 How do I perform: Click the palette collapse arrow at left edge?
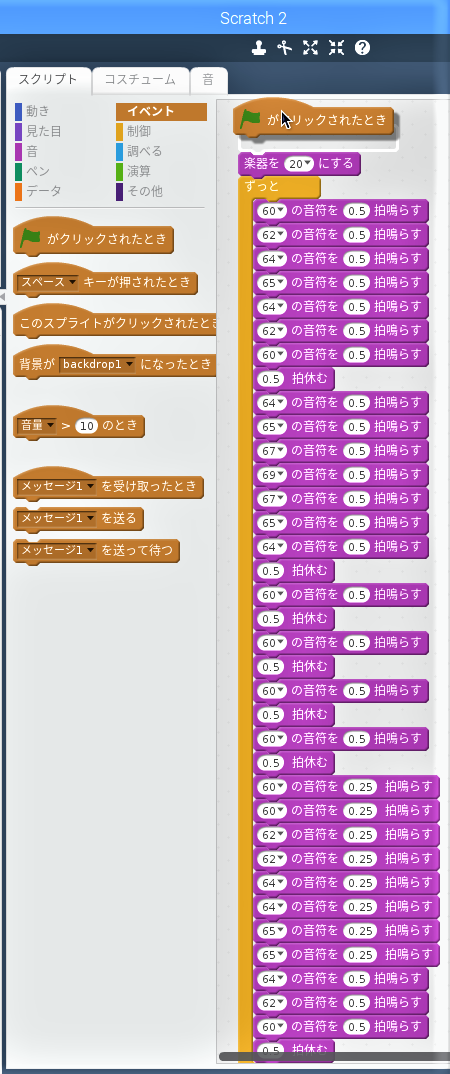(3, 296)
